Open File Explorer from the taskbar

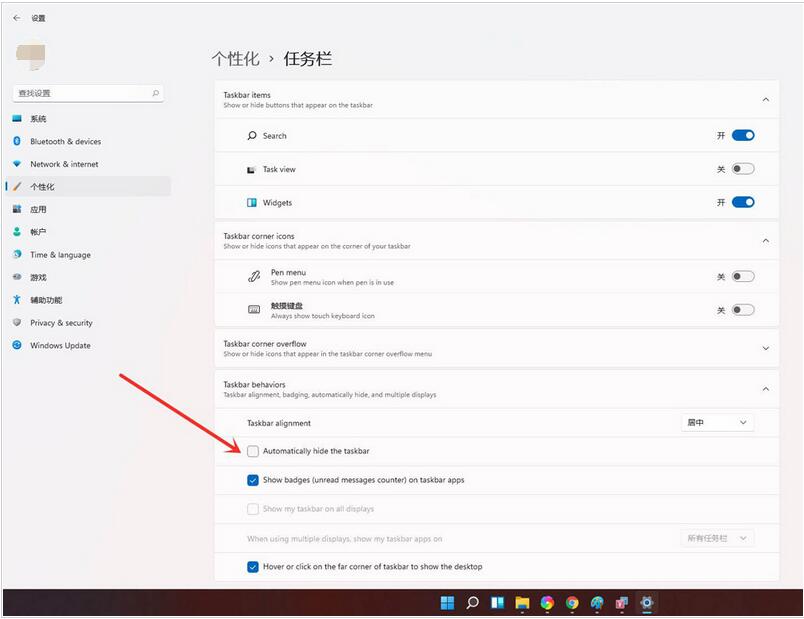coord(522,603)
